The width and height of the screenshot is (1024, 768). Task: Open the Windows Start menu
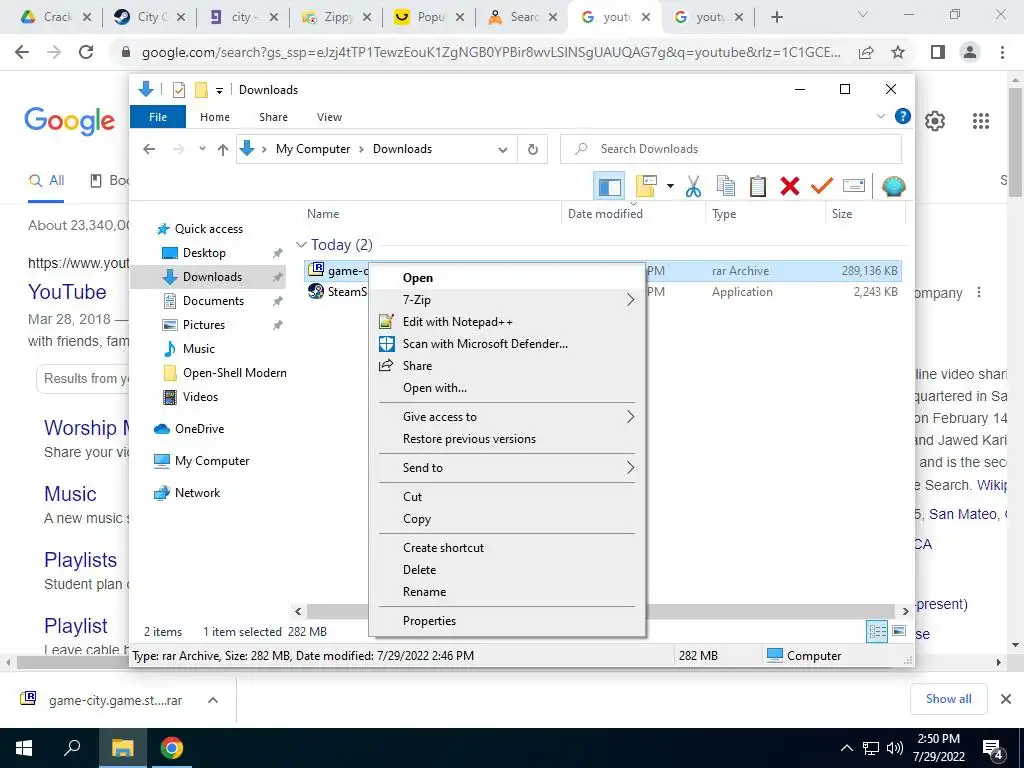(x=24, y=748)
